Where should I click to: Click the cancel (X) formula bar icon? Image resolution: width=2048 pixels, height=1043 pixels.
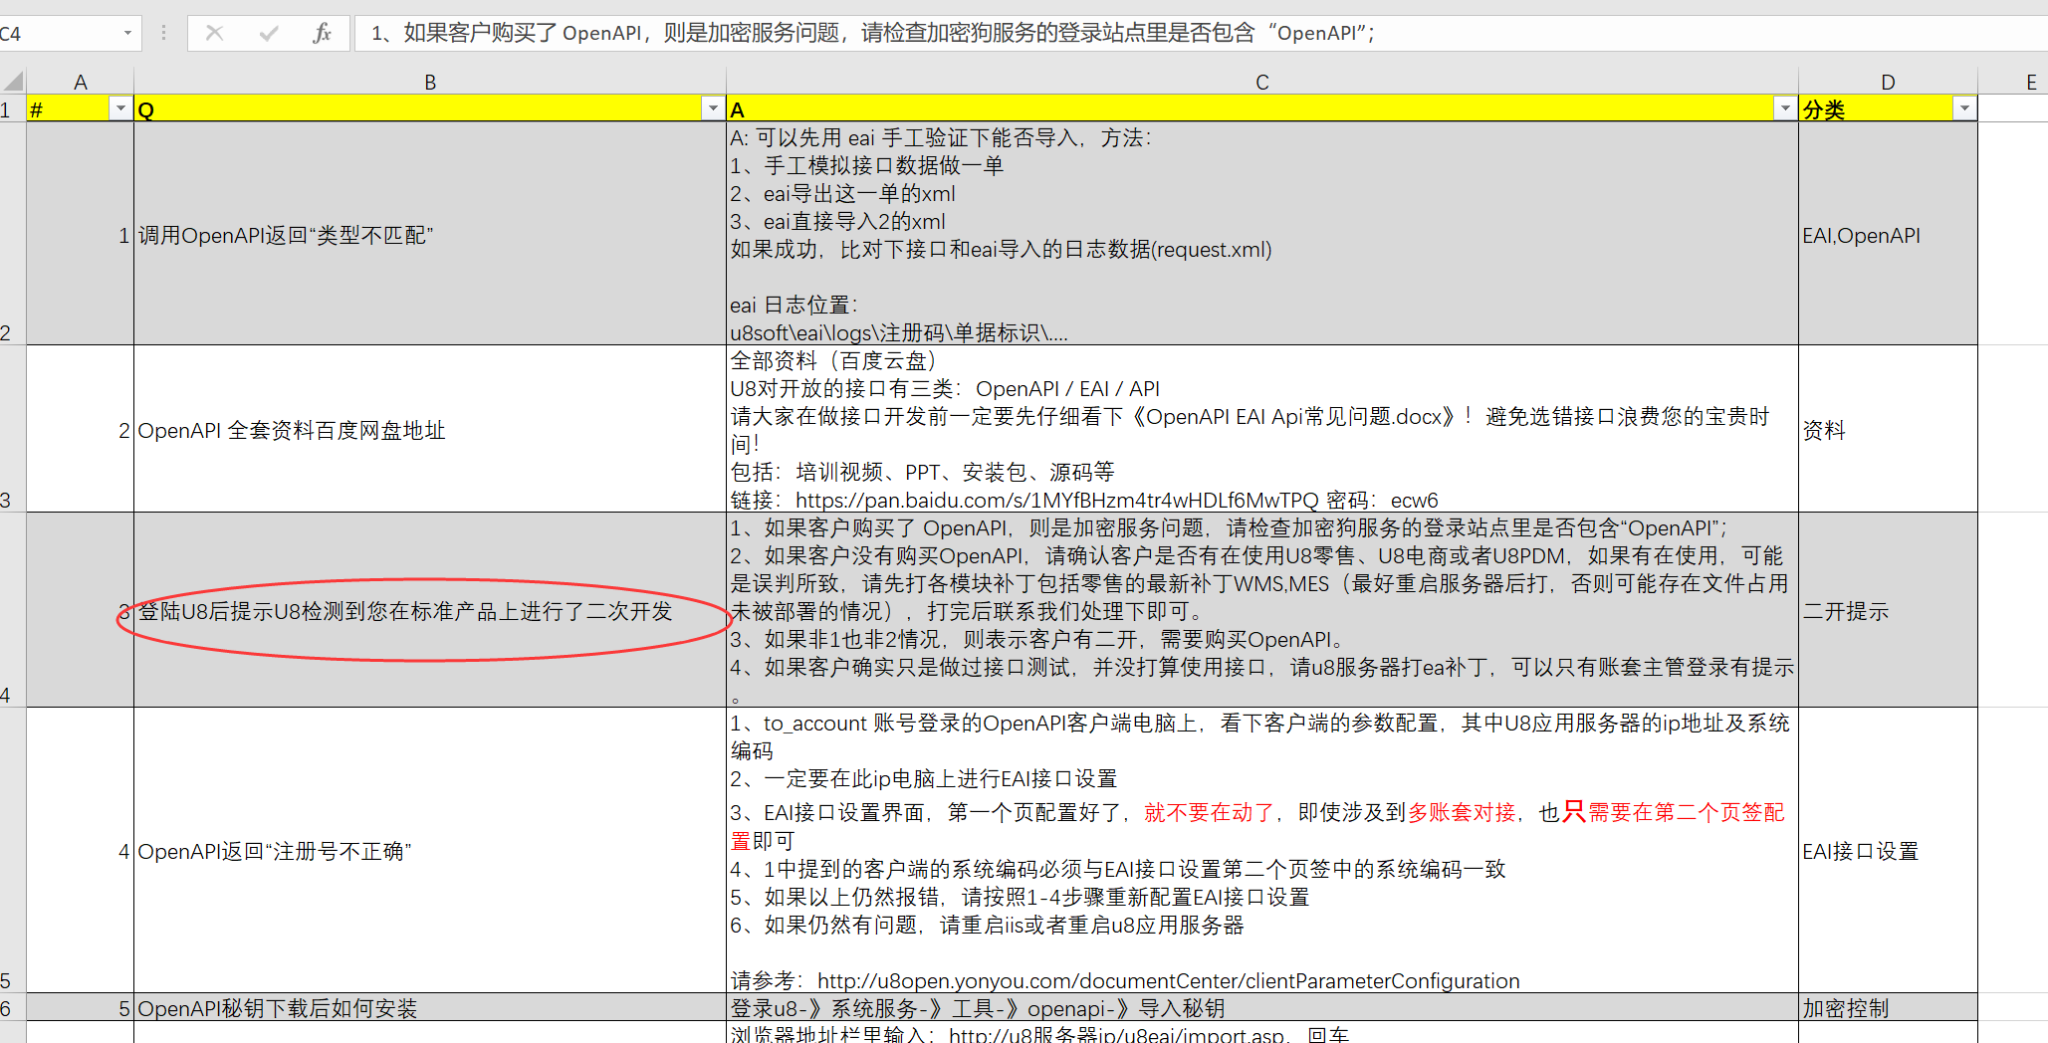point(214,33)
